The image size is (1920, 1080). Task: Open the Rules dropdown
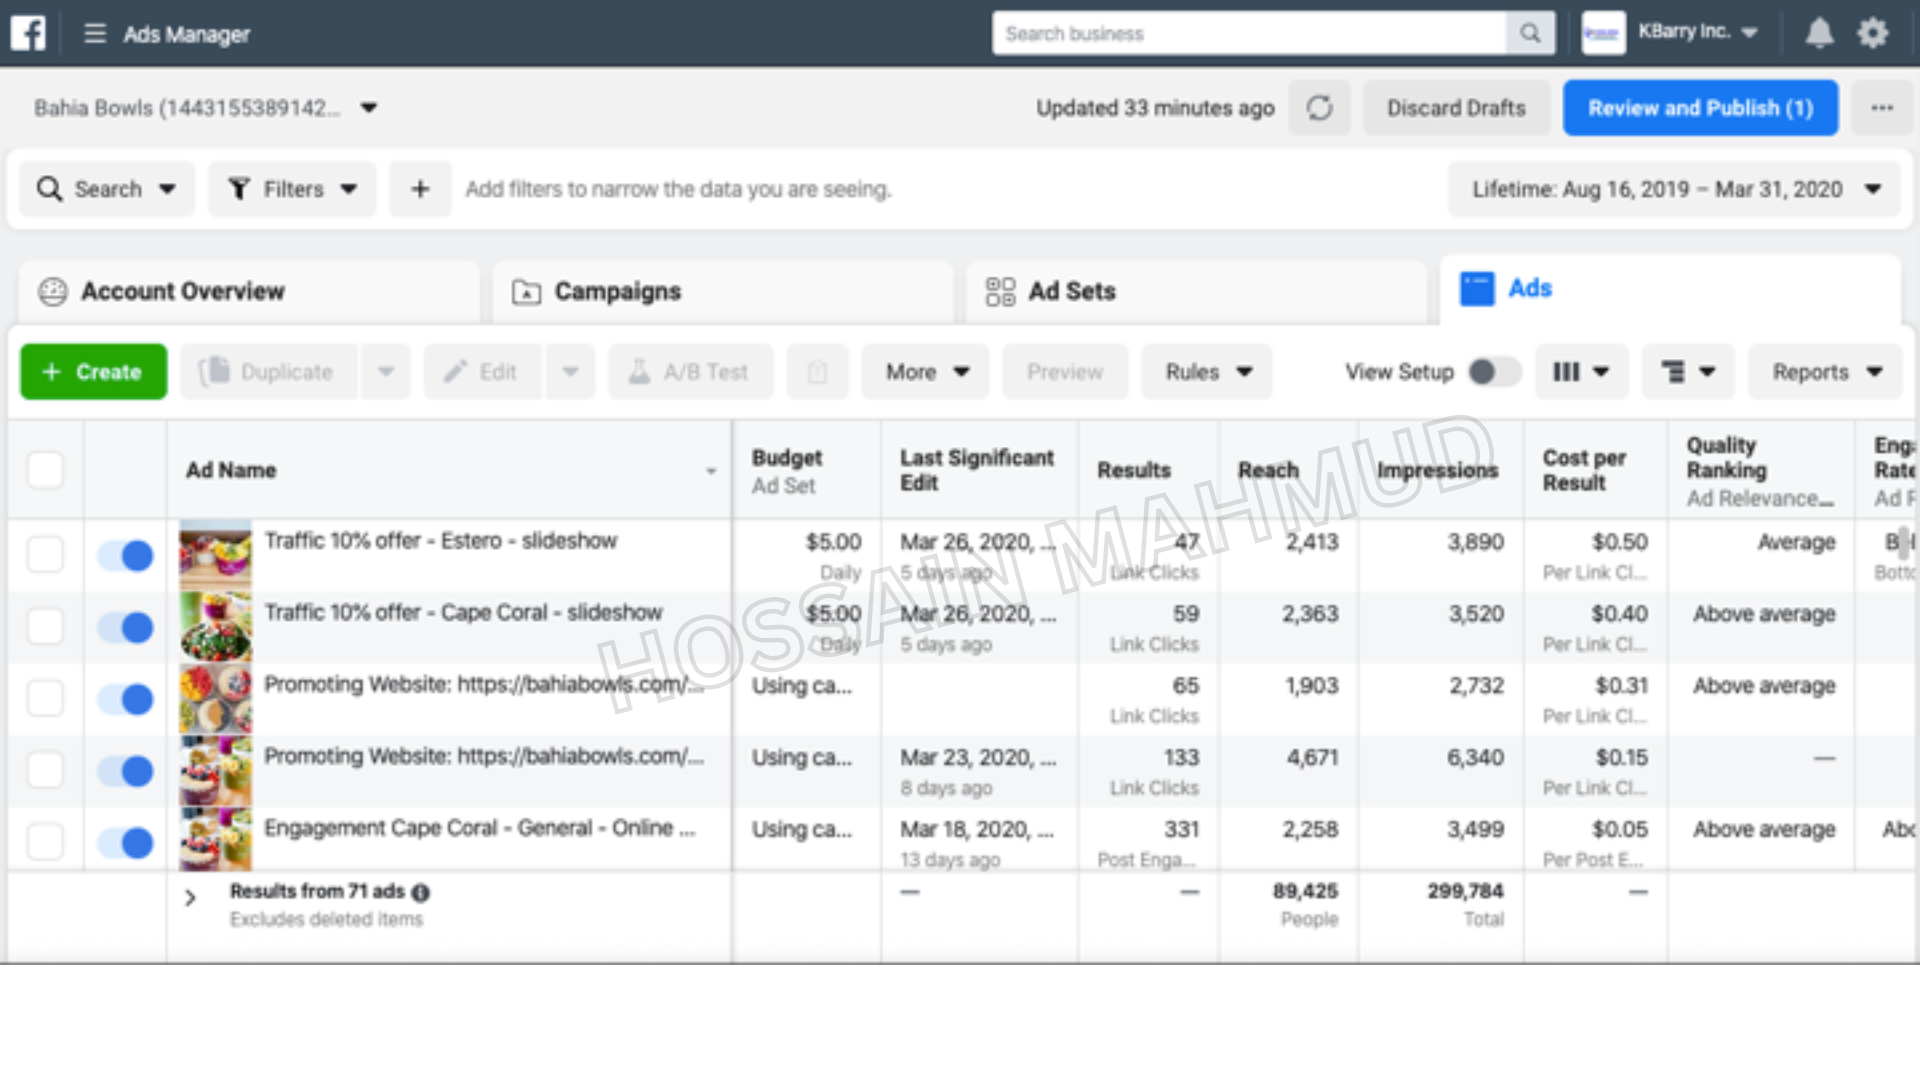point(1207,372)
